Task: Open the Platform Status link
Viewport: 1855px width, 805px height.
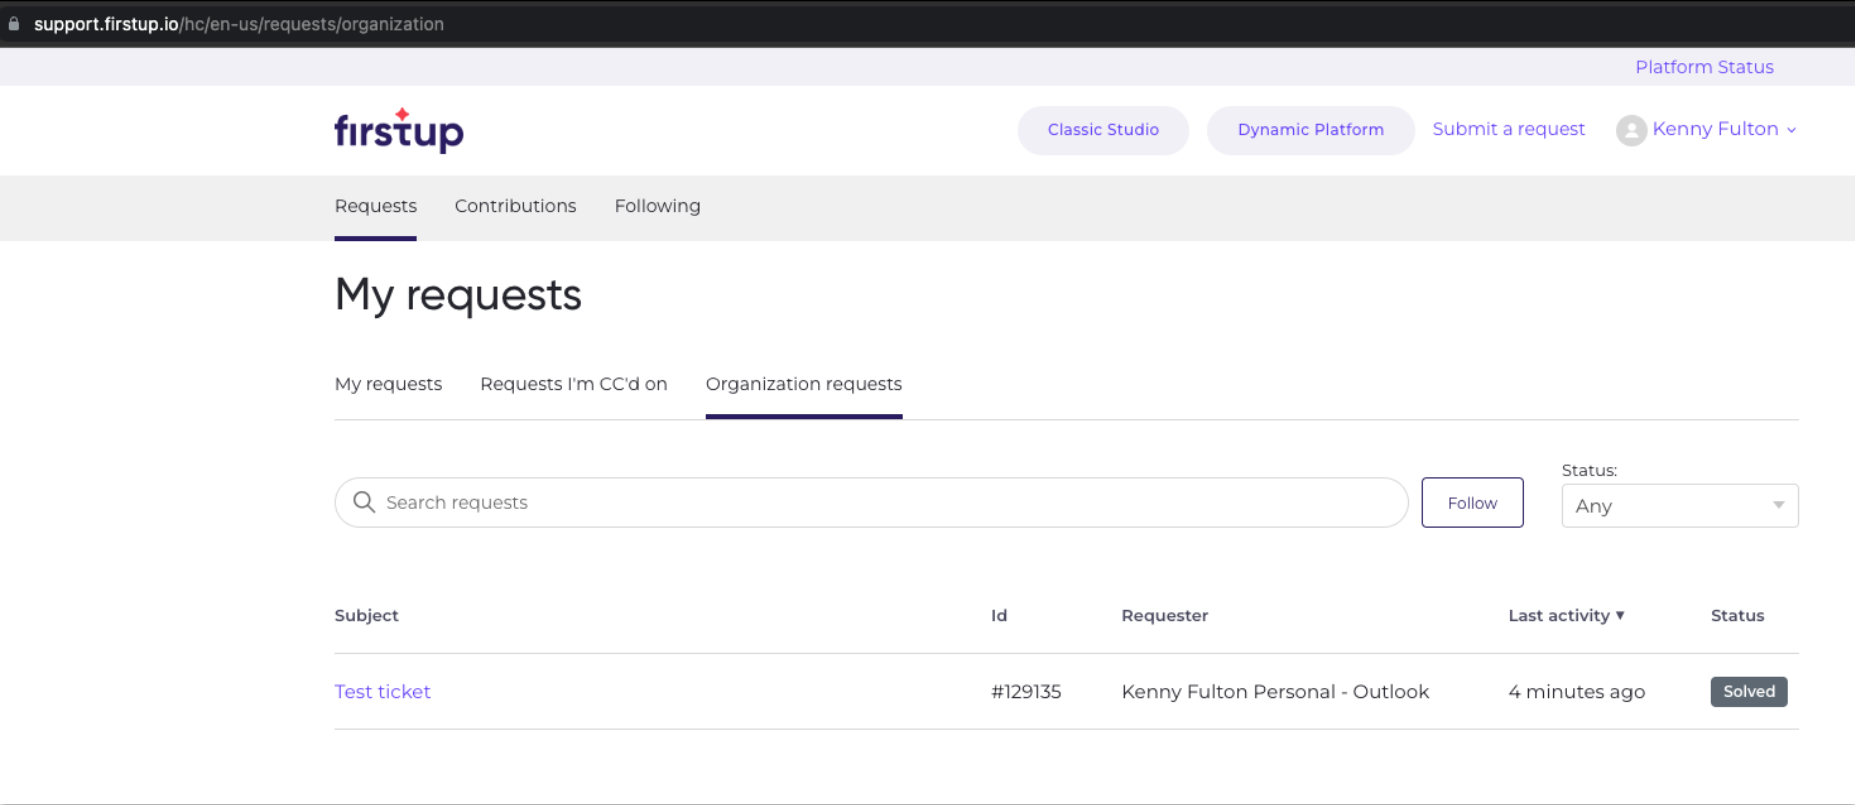Action: point(1704,67)
